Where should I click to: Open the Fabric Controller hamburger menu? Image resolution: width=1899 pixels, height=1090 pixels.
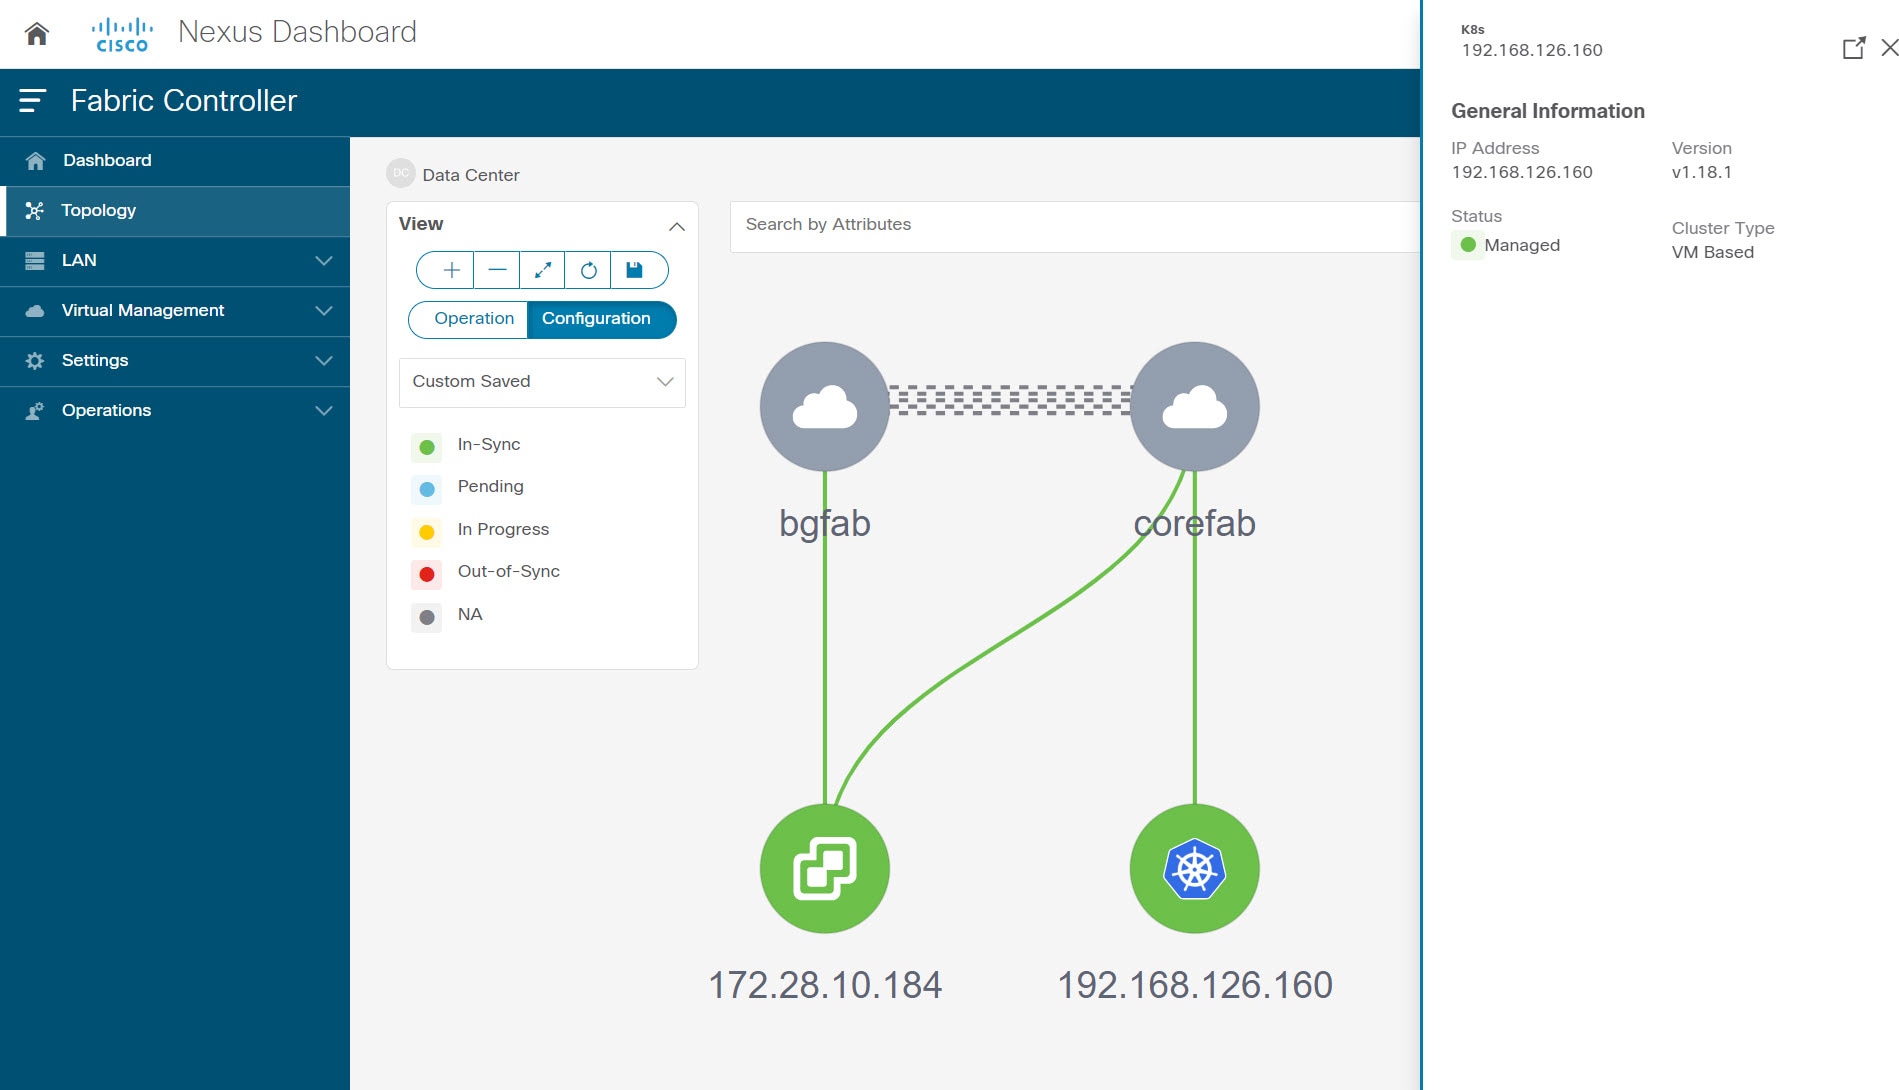(x=32, y=101)
